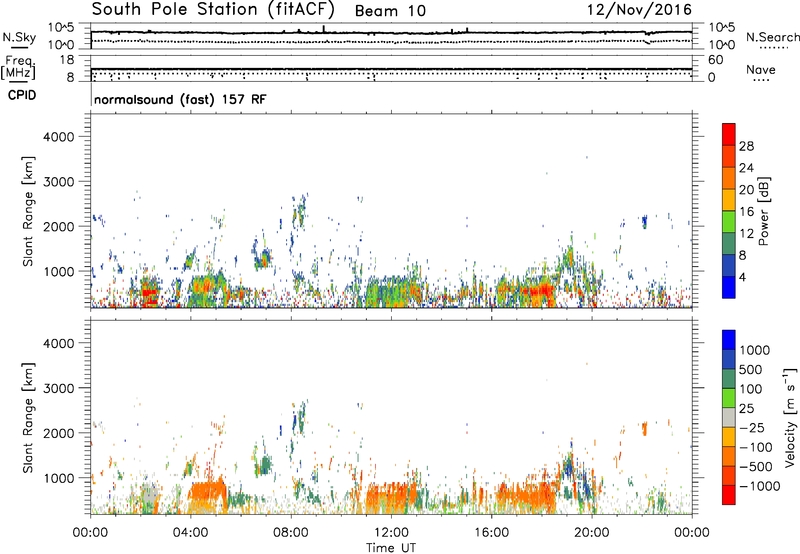
Task: Click the "-1000" Velocity colorbar tick label
Action: pyautogui.click(x=760, y=486)
